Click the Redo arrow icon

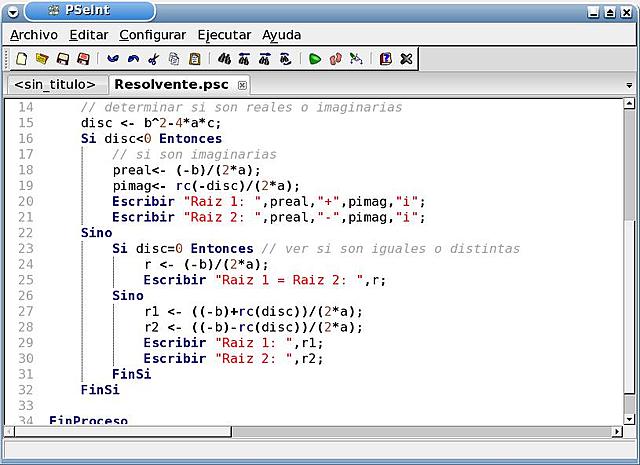[133, 59]
